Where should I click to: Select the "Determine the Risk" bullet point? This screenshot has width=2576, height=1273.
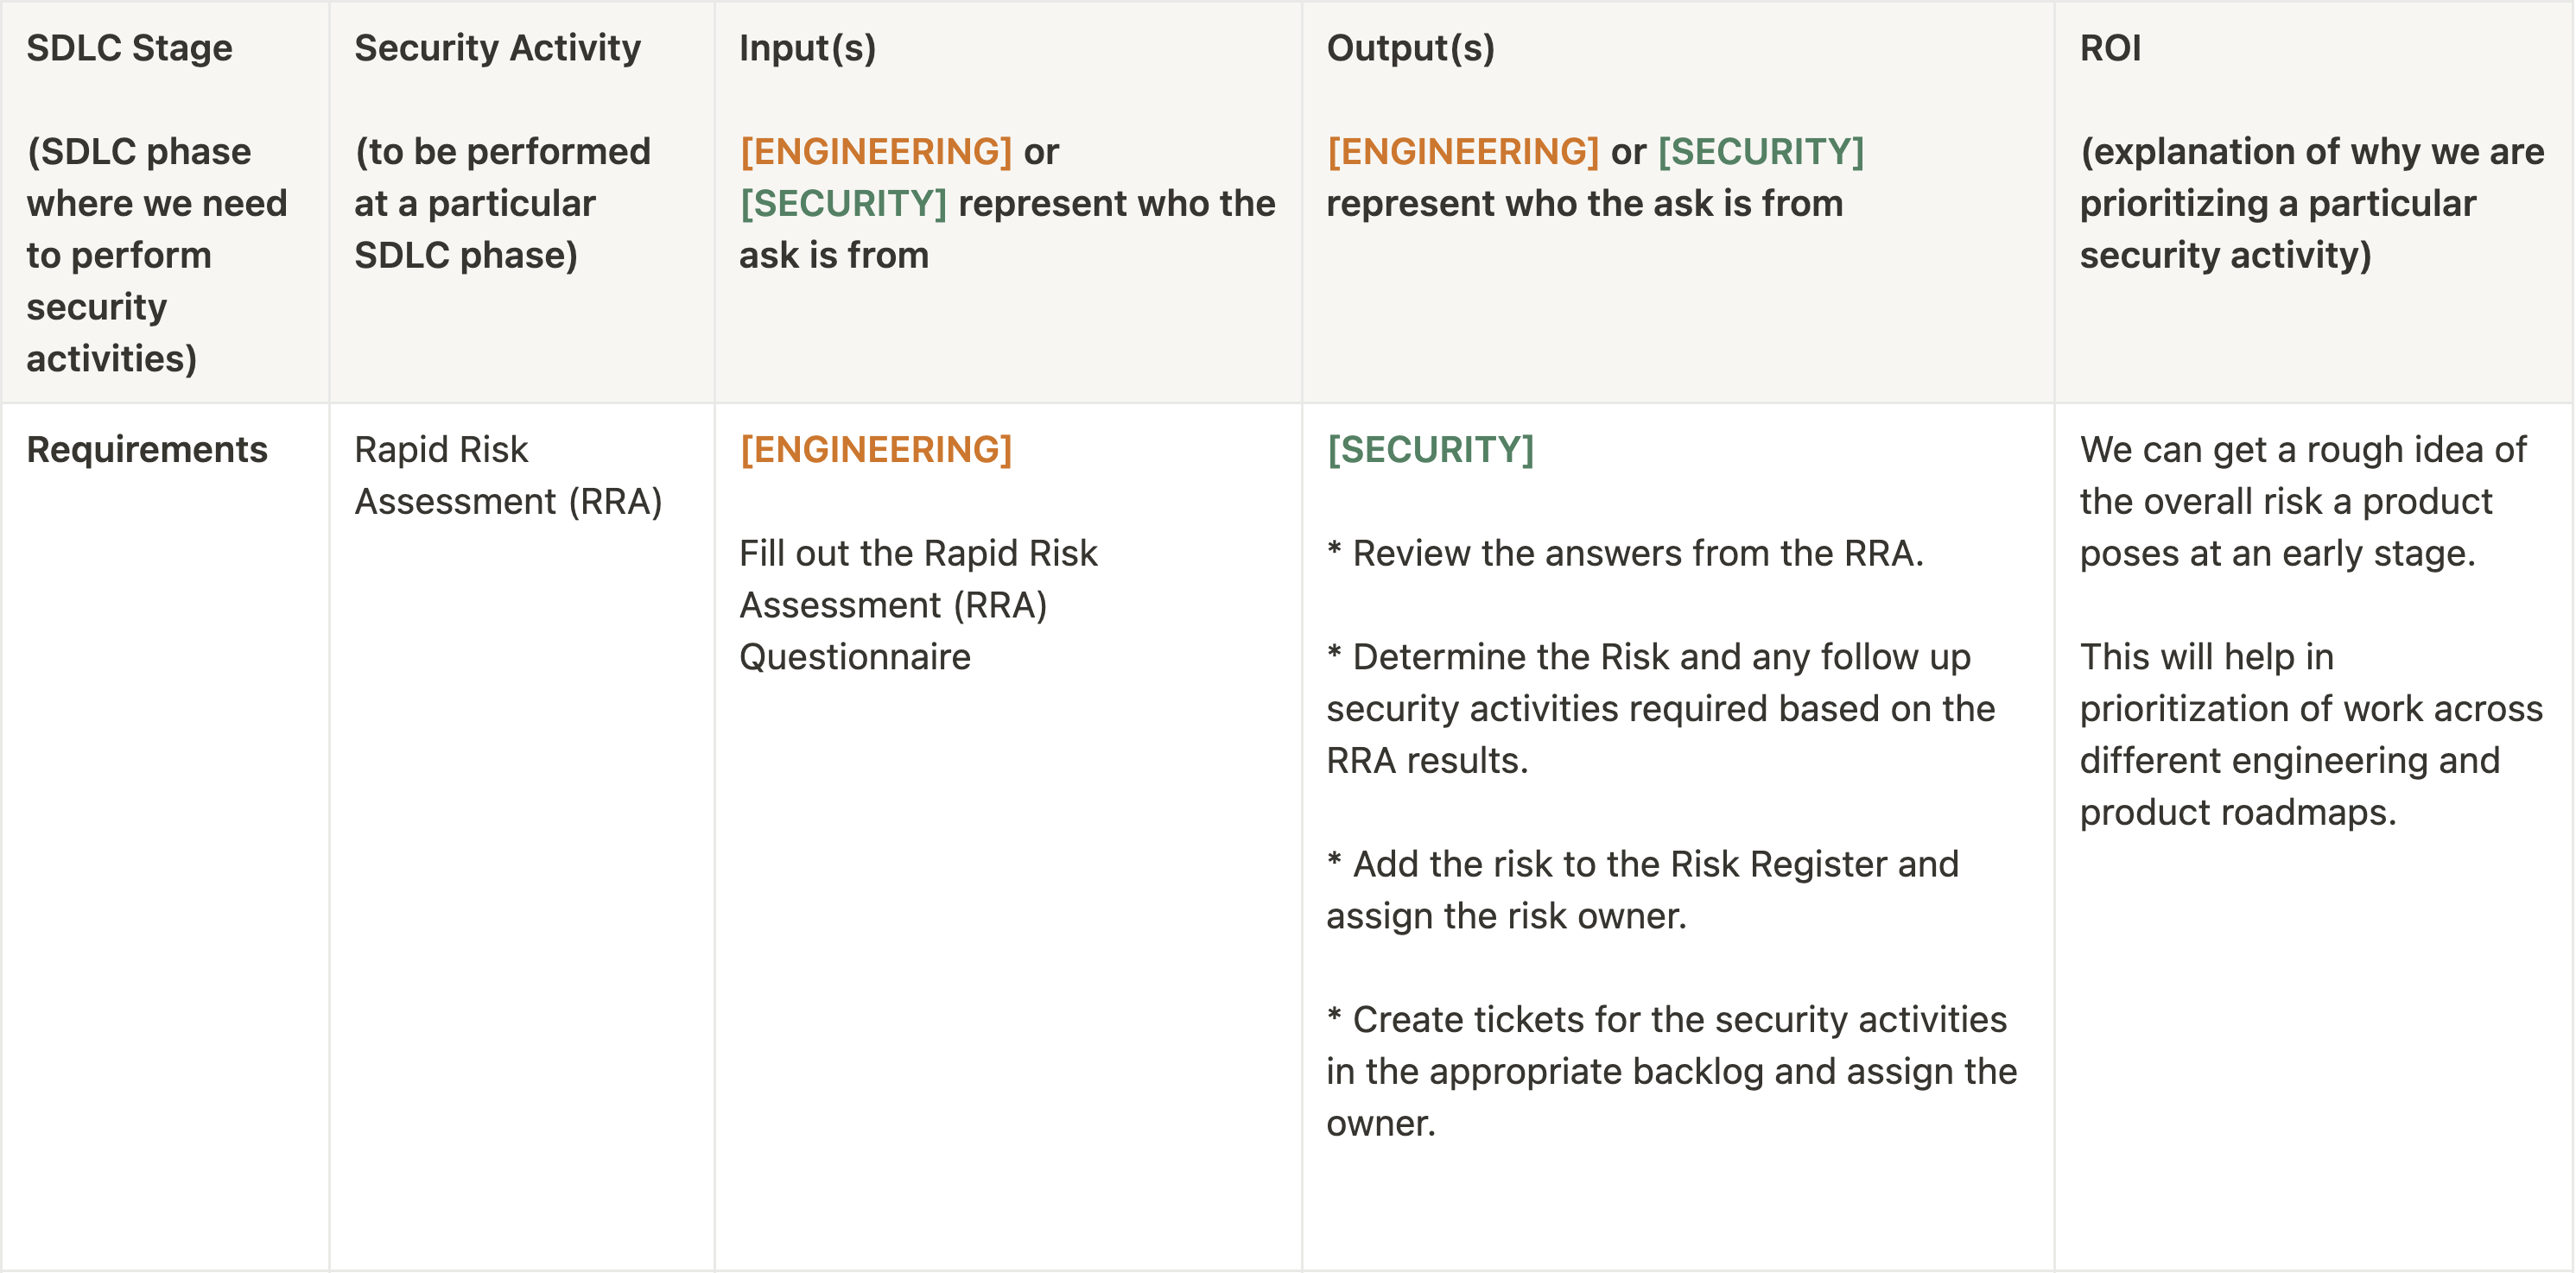(1660, 709)
